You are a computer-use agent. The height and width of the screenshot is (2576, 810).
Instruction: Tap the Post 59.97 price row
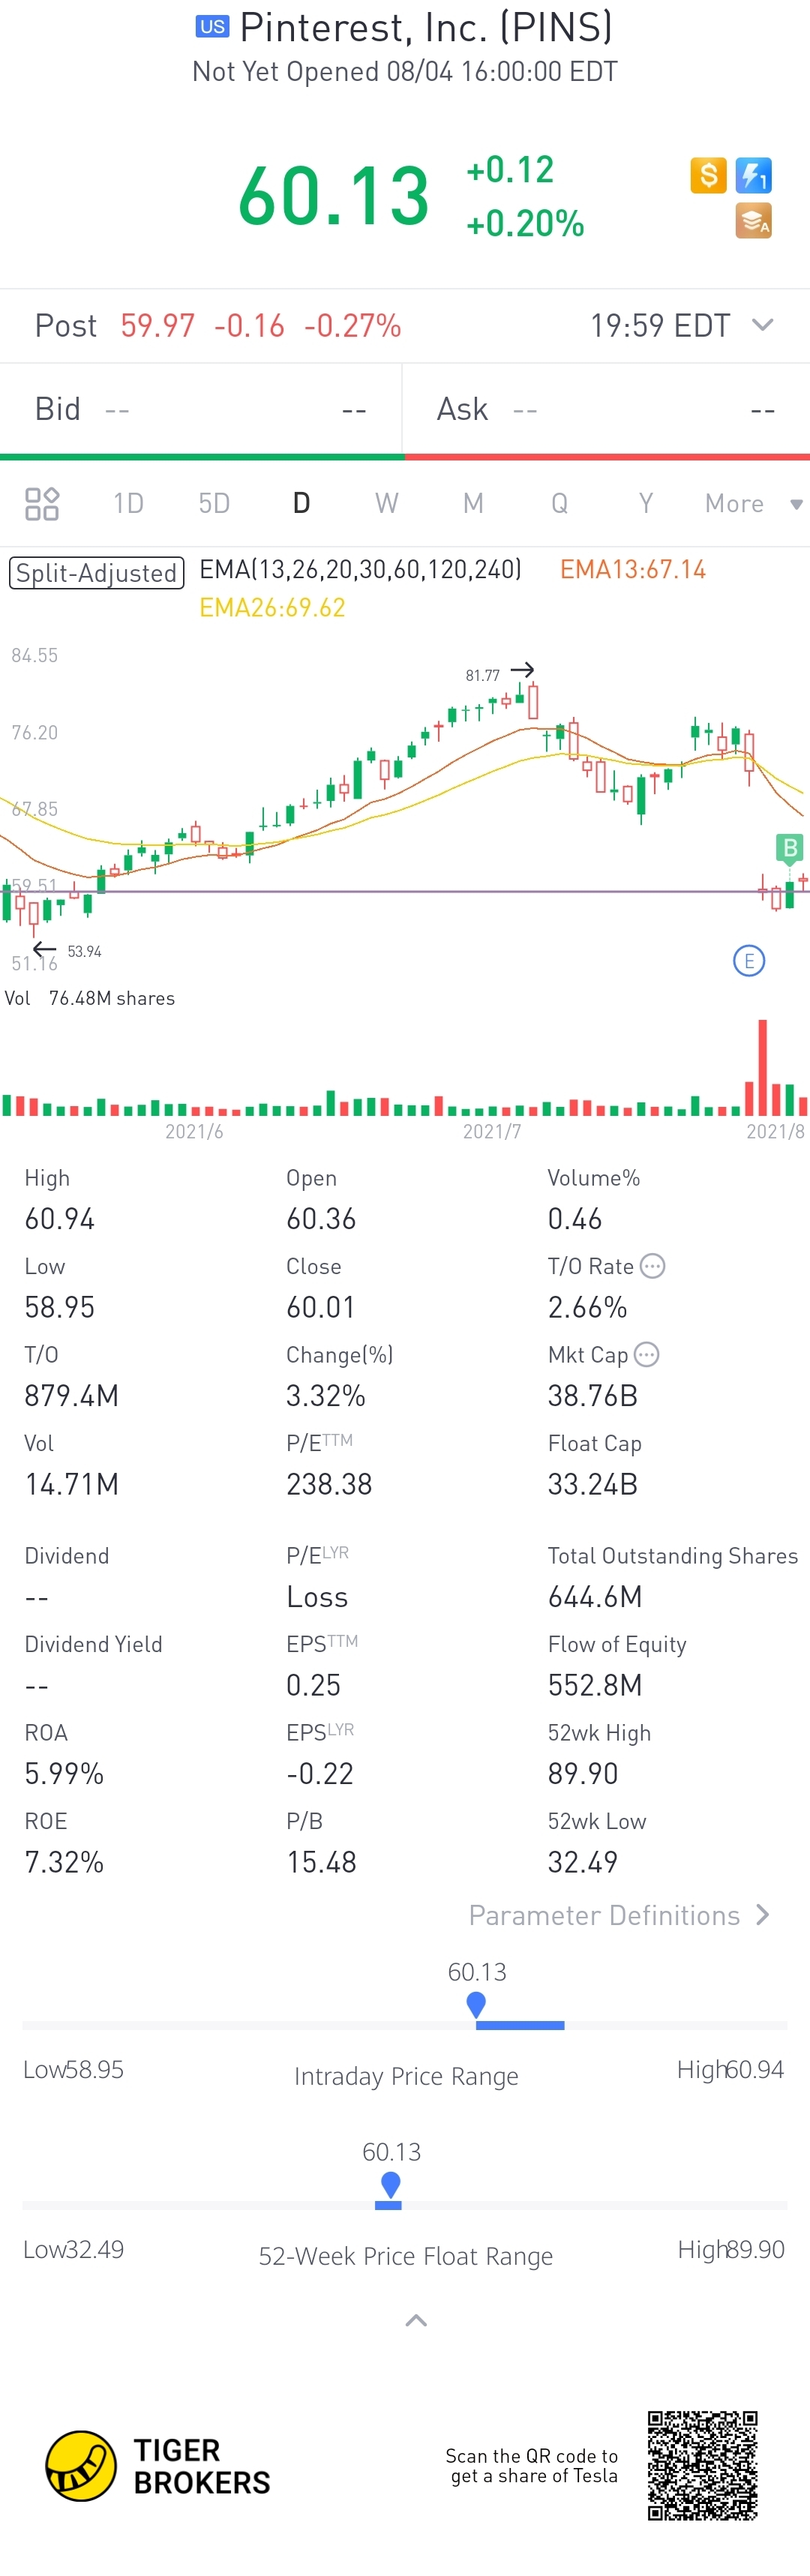405,326
